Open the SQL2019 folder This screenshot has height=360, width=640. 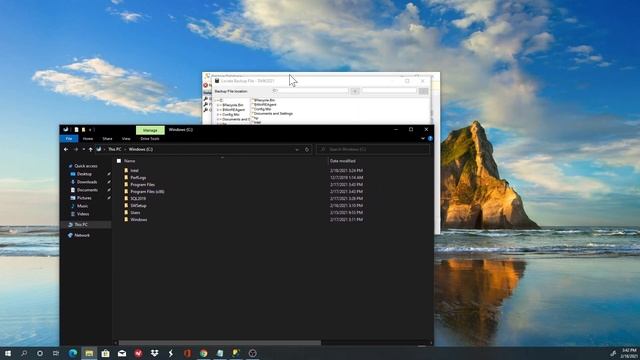[138, 198]
